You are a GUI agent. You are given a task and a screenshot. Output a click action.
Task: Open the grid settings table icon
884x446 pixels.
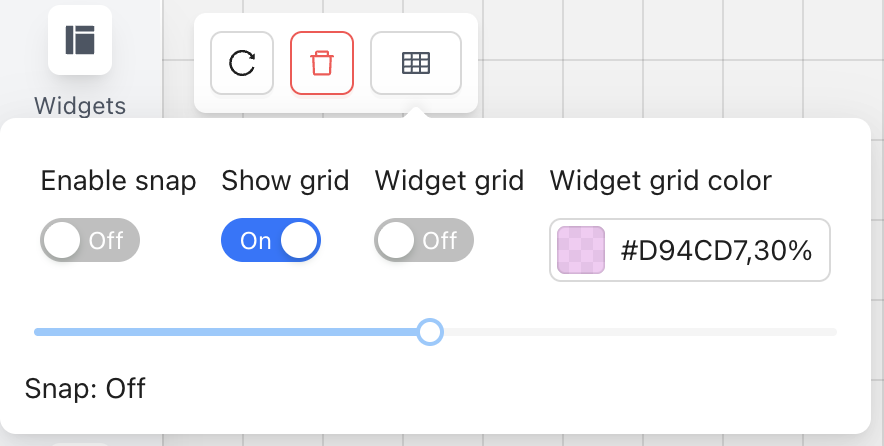(x=416, y=63)
